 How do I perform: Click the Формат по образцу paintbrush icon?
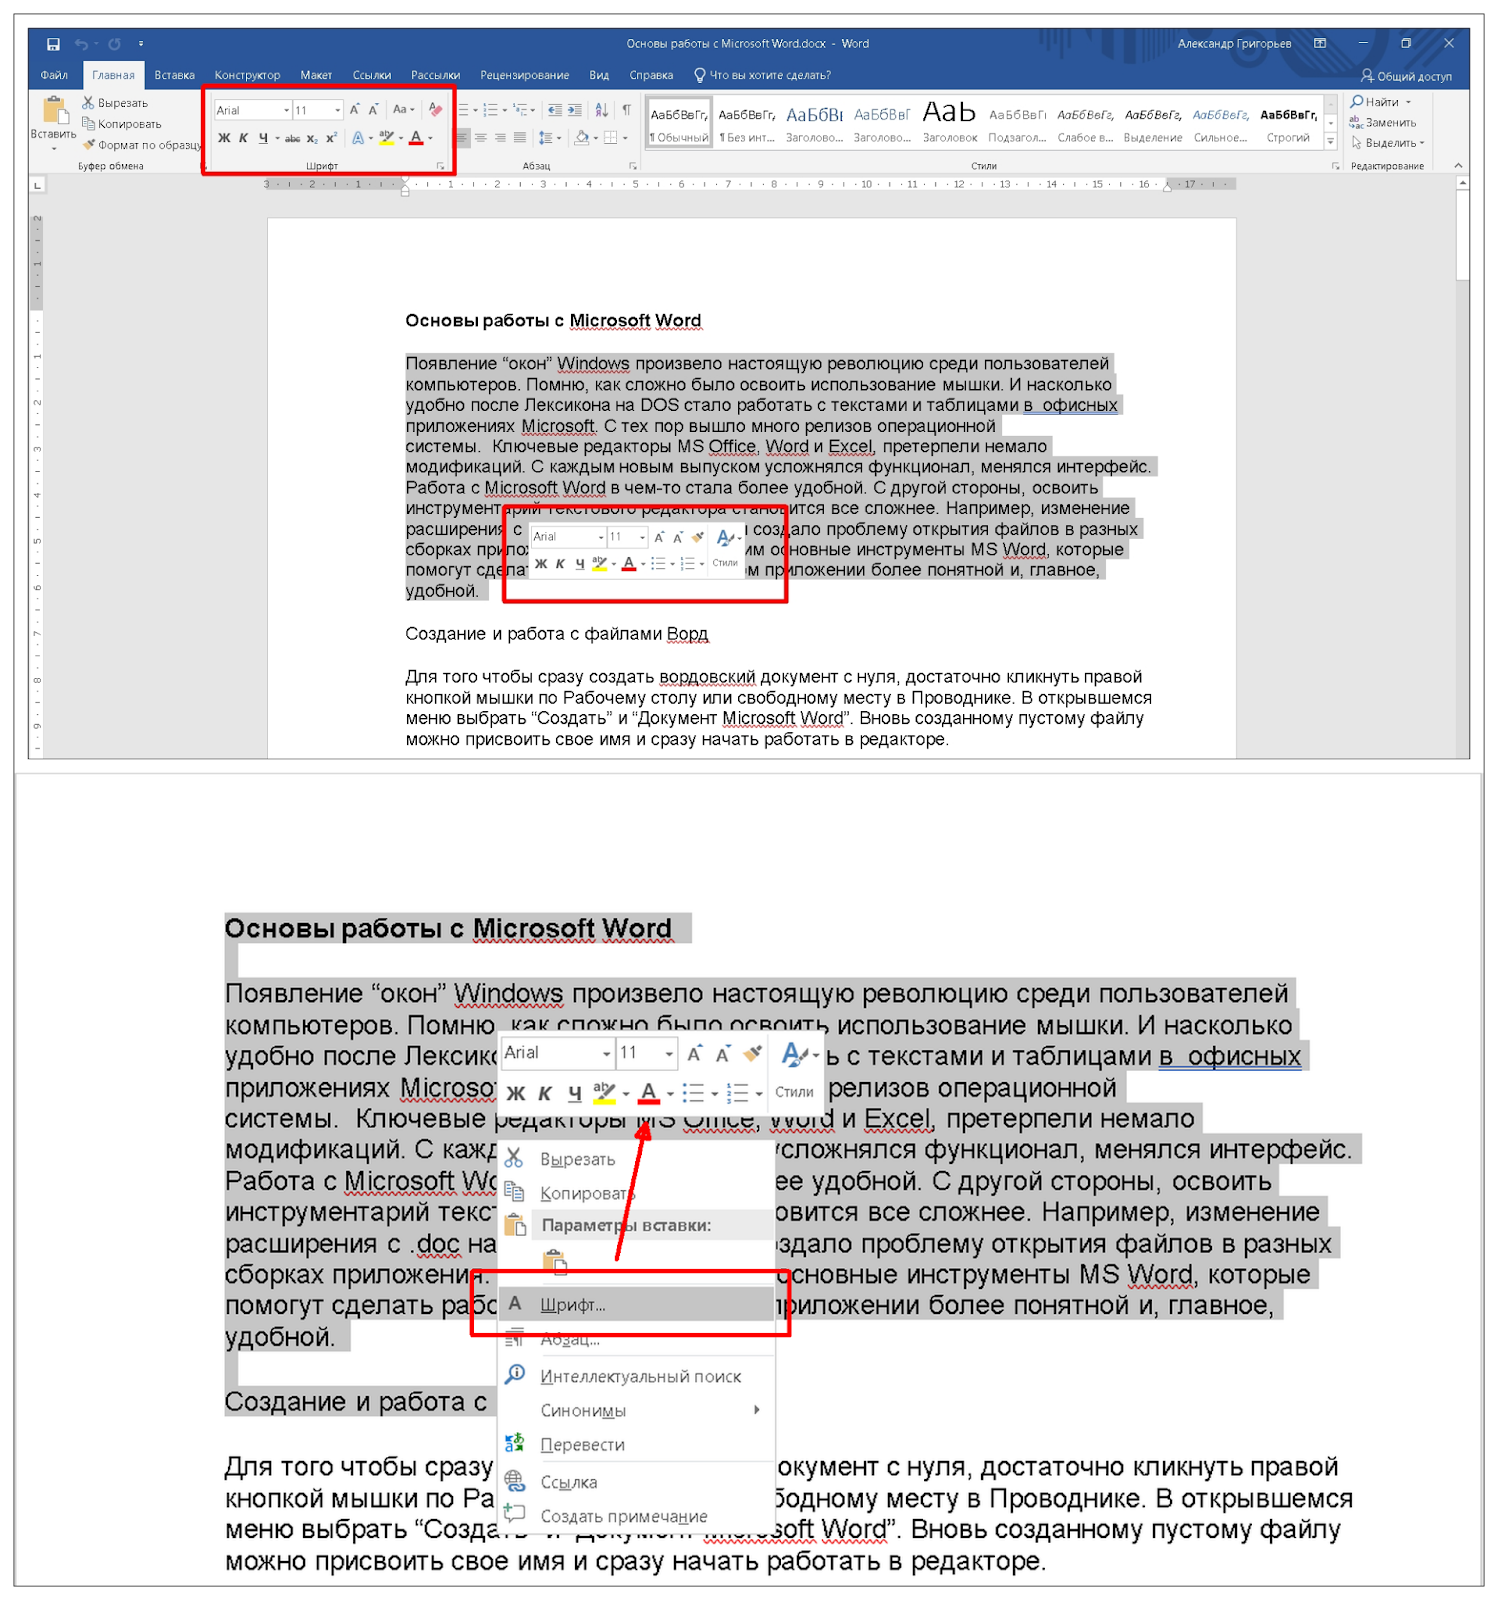pos(89,145)
